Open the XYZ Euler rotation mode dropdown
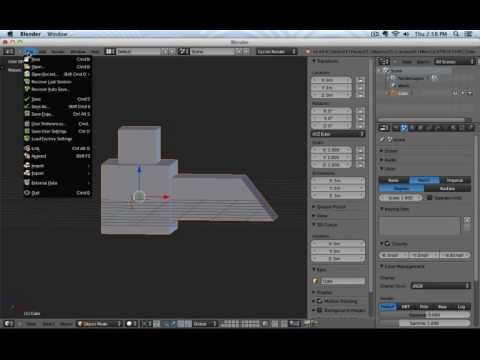 pyautogui.click(x=338, y=134)
